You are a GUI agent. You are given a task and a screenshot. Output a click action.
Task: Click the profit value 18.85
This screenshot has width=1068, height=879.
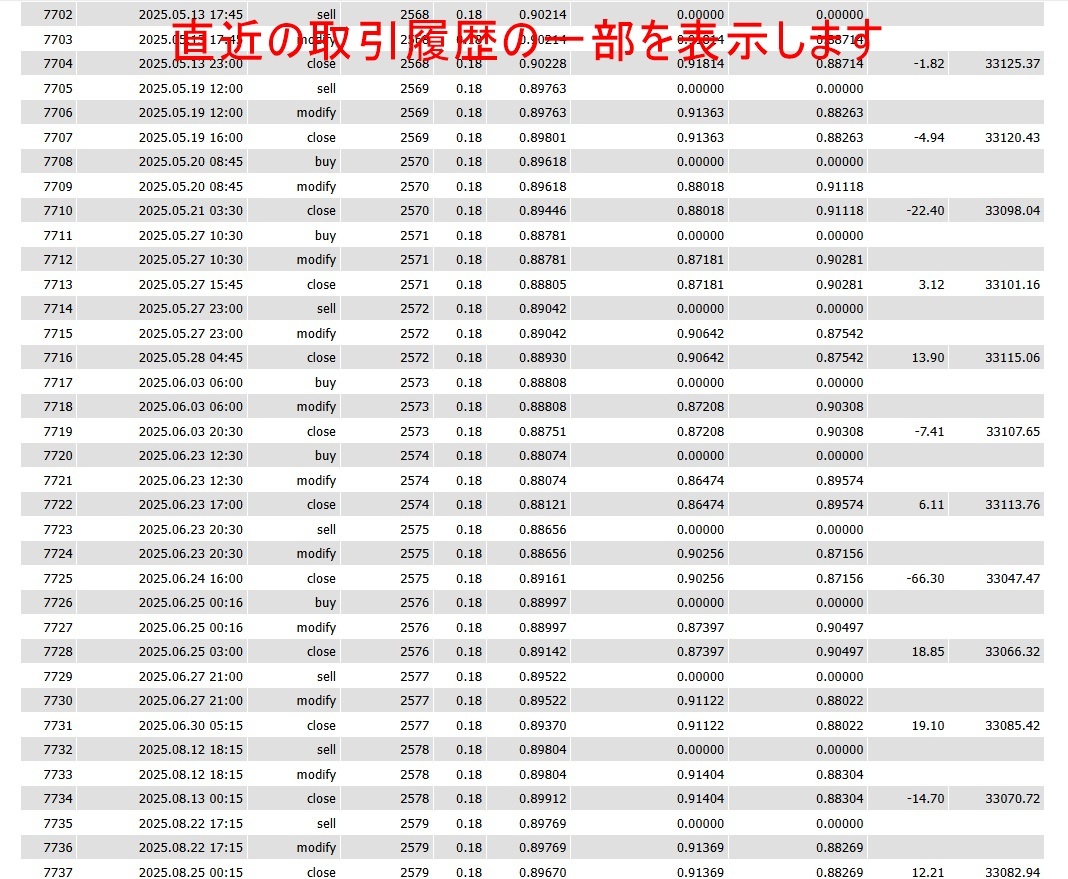pos(928,651)
